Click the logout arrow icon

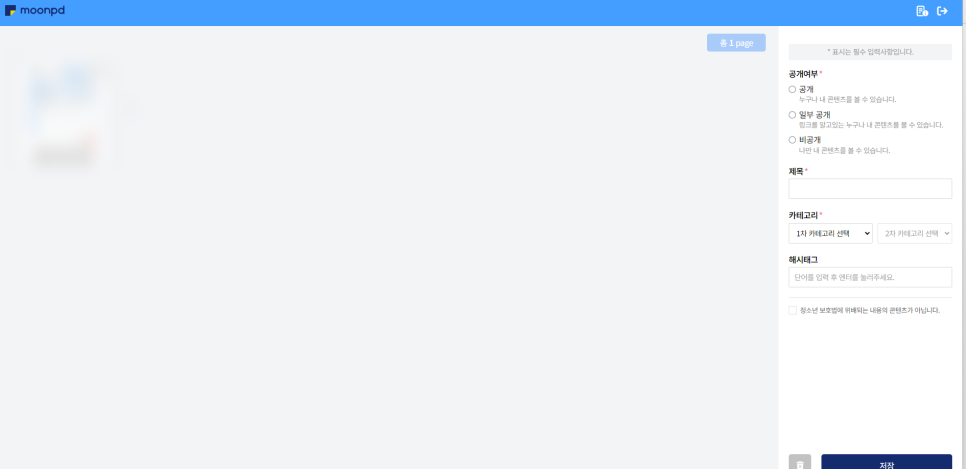pos(942,11)
